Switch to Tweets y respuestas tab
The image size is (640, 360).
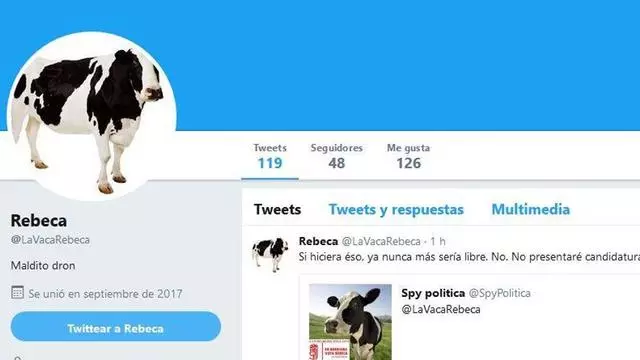[396, 209]
